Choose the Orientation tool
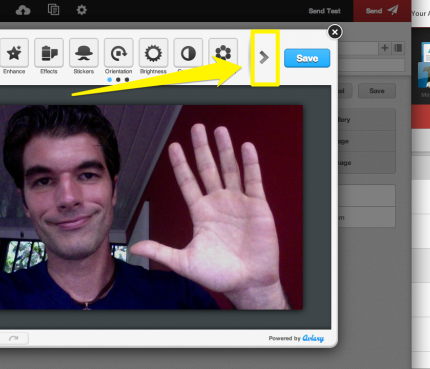The image size is (430, 369). 118,53
